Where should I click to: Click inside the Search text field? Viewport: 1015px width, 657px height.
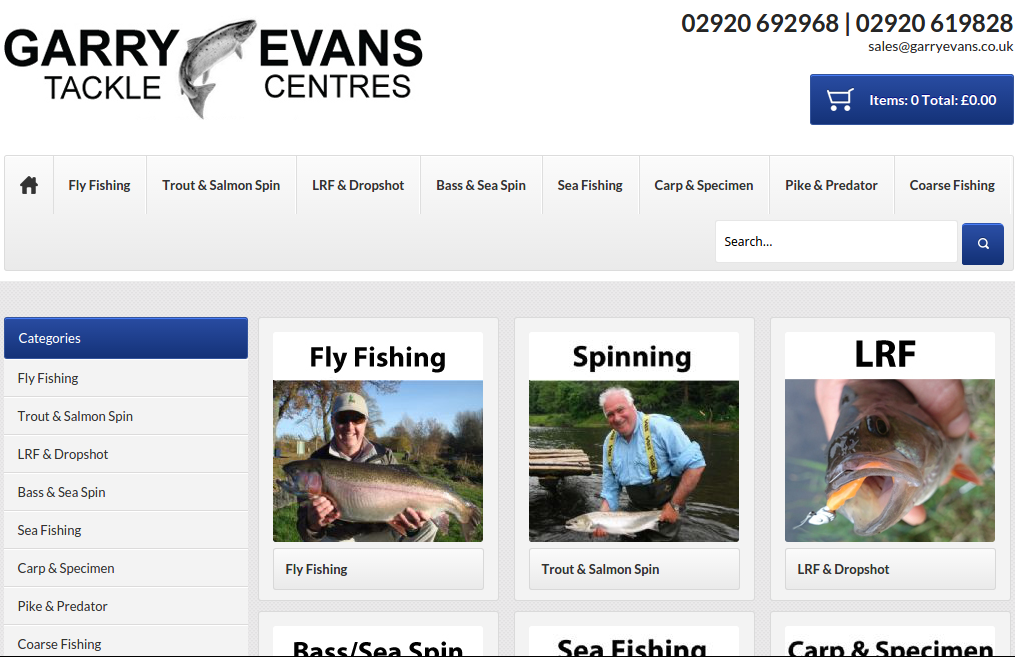[836, 241]
